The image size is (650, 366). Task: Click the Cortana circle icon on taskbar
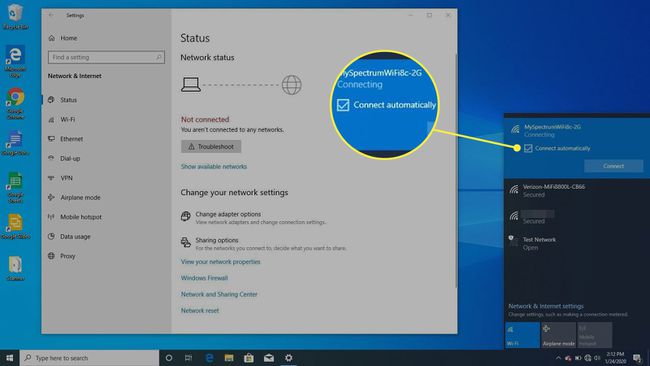point(169,358)
